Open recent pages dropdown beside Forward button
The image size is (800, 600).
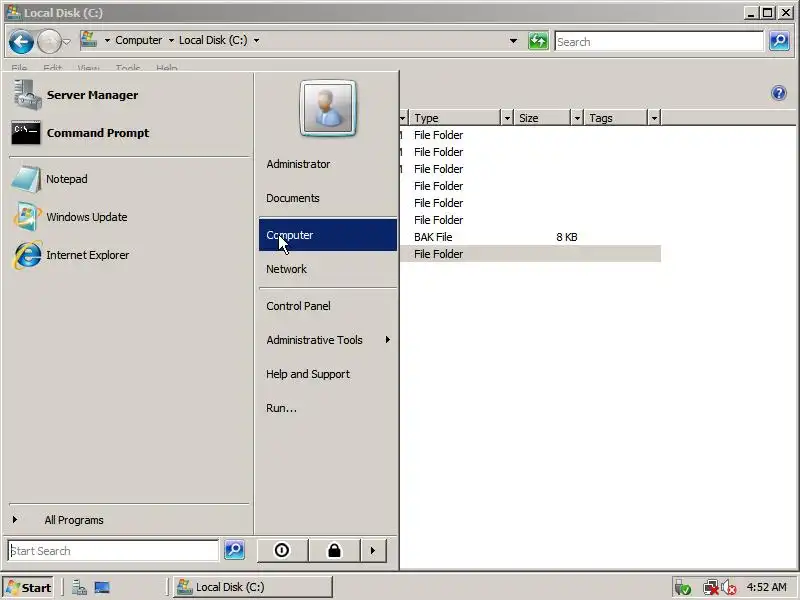[67, 41]
